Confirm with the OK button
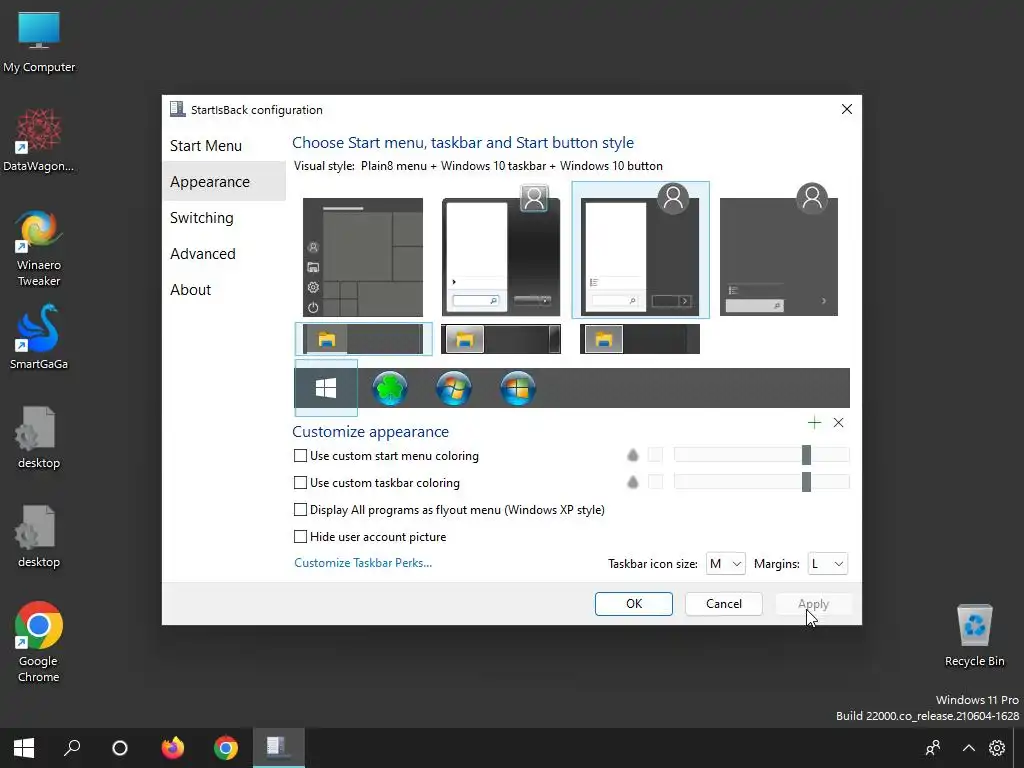Screen dimensions: 1024x768 (633, 604)
